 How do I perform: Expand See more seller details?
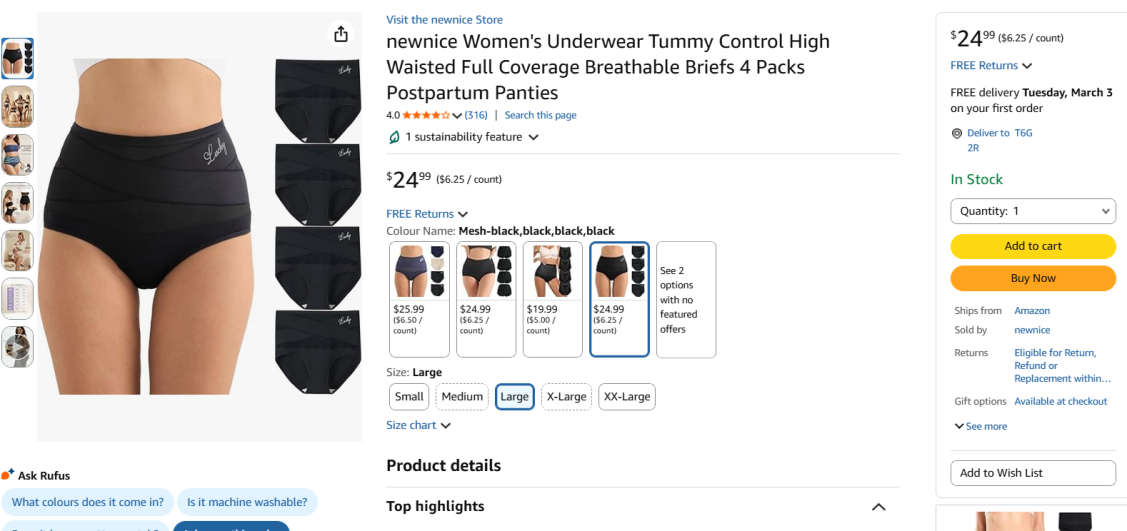(981, 426)
